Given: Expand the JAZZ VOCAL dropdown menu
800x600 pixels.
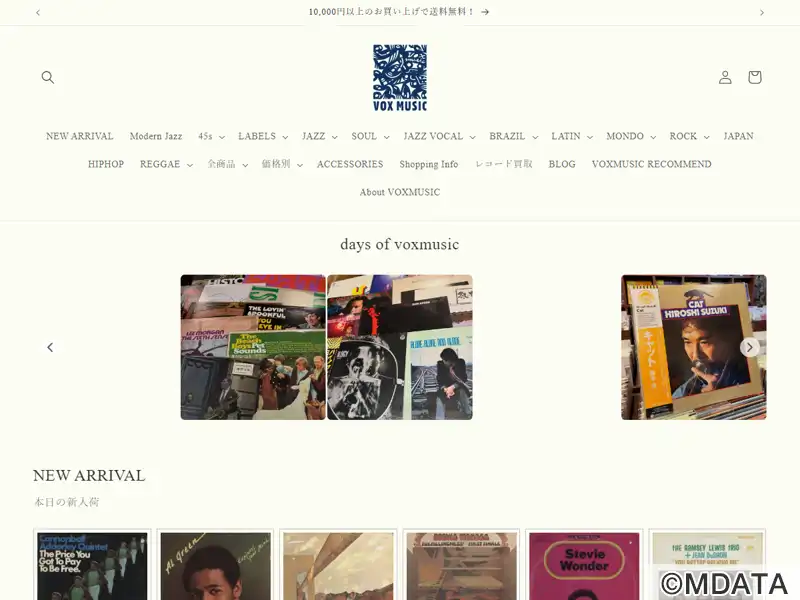Looking at the screenshot, I should [x=439, y=136].
